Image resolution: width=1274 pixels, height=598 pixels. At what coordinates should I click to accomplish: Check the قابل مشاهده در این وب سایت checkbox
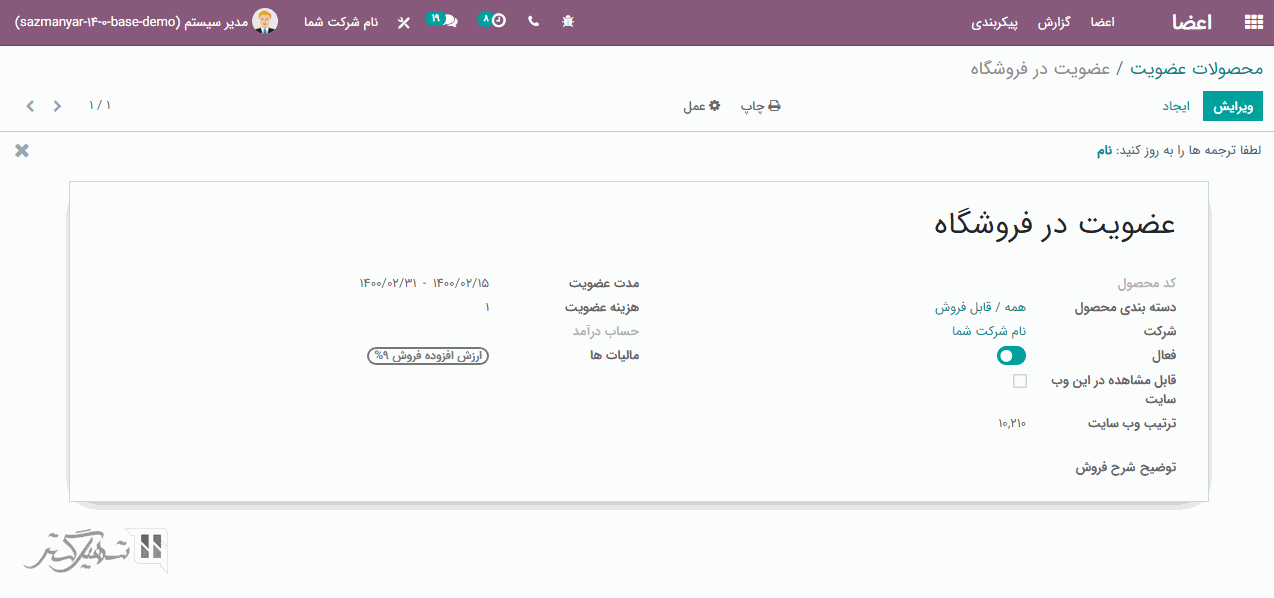pyautogui.click(x=1019, y=381)
